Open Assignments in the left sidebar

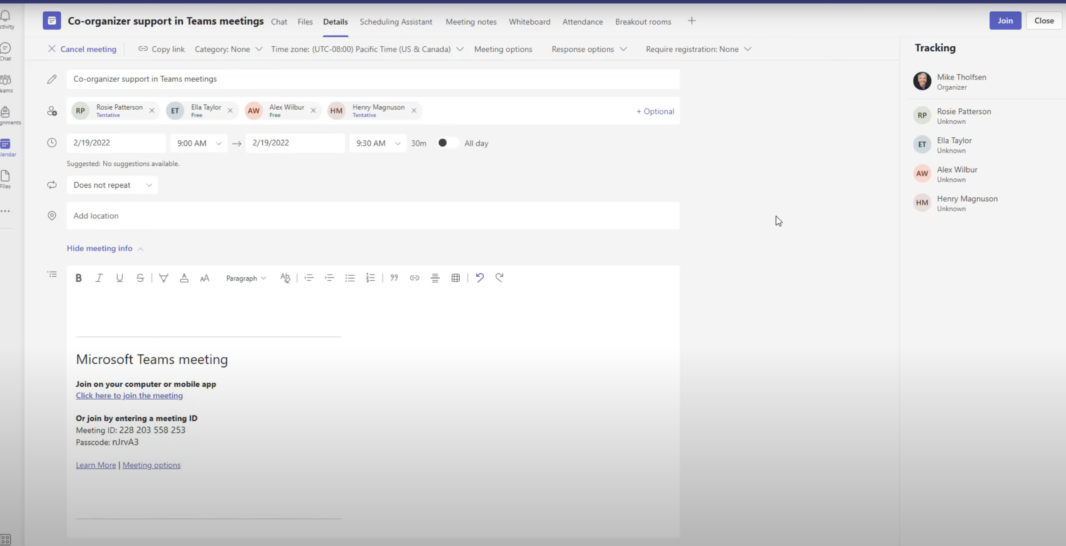[x=7, y=116]
